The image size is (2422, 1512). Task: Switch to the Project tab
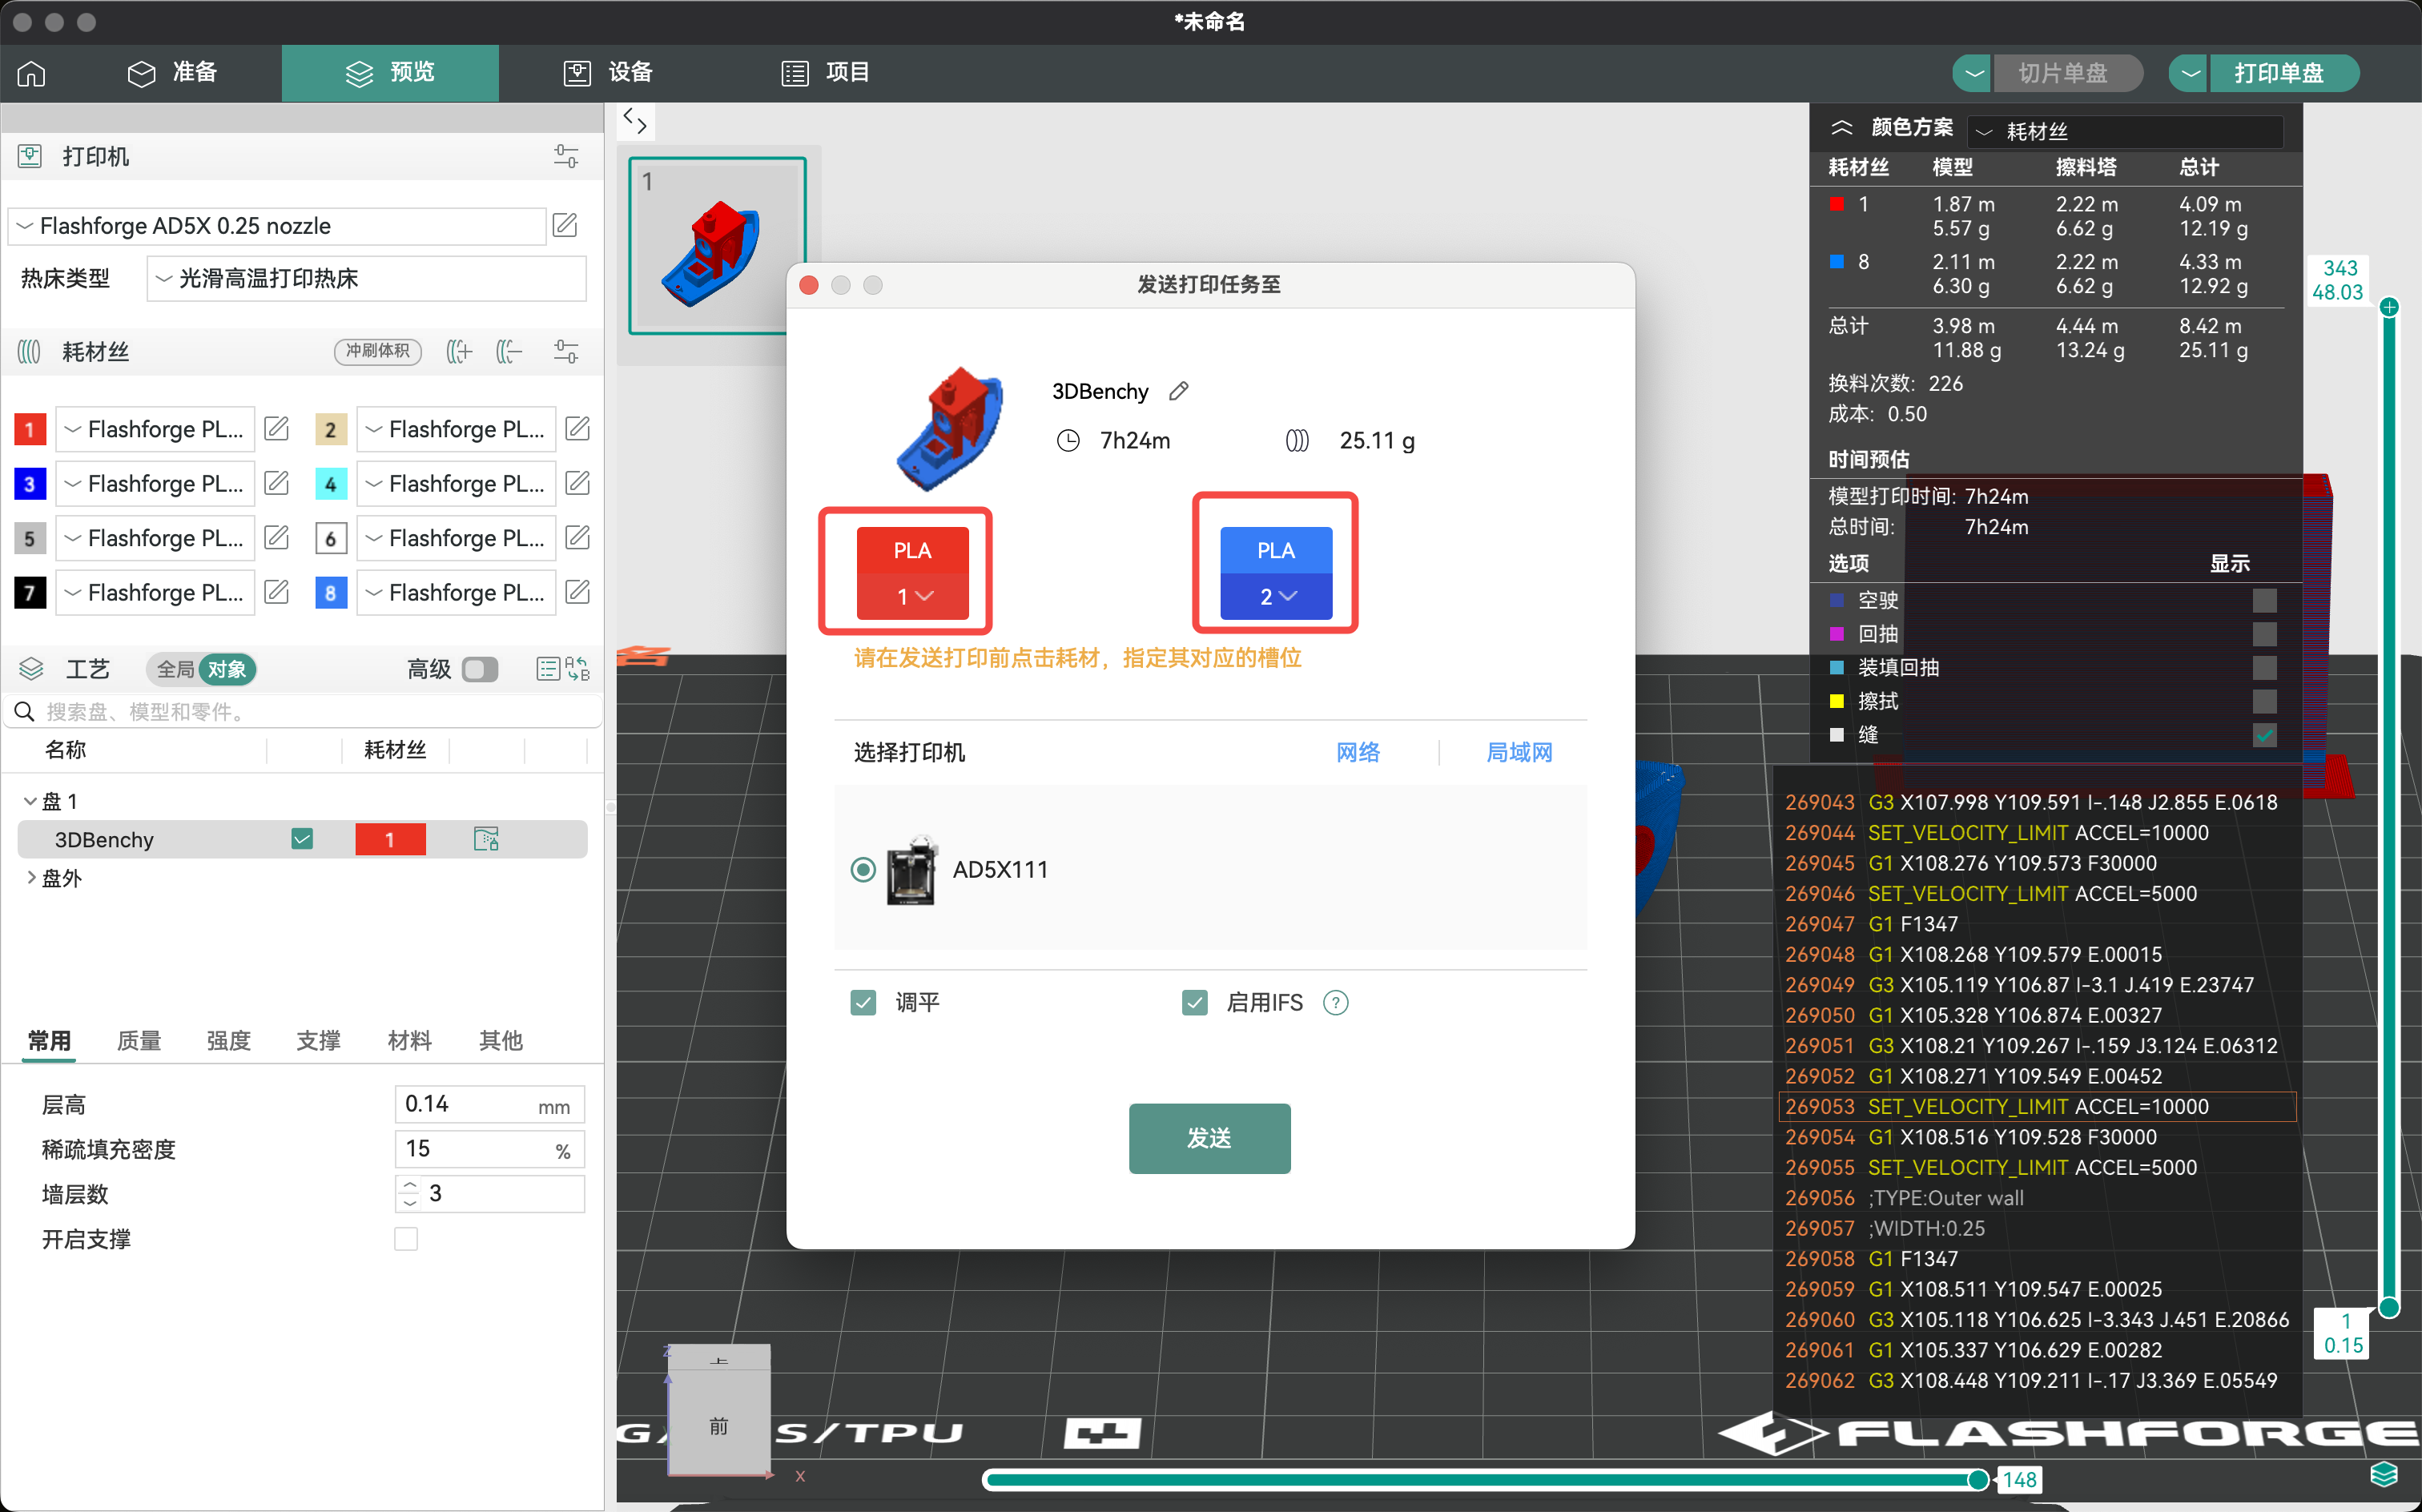click(x=826, y=73)
